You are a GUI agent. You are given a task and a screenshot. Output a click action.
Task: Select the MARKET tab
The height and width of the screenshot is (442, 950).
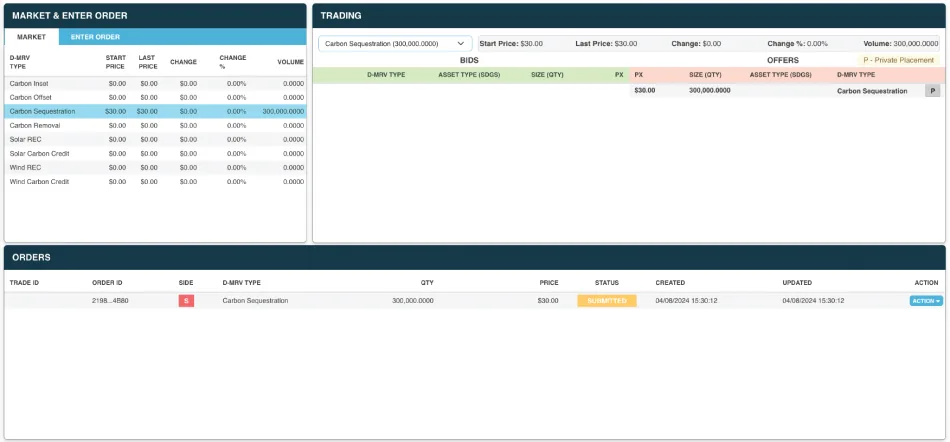click(x=32, y=37)
